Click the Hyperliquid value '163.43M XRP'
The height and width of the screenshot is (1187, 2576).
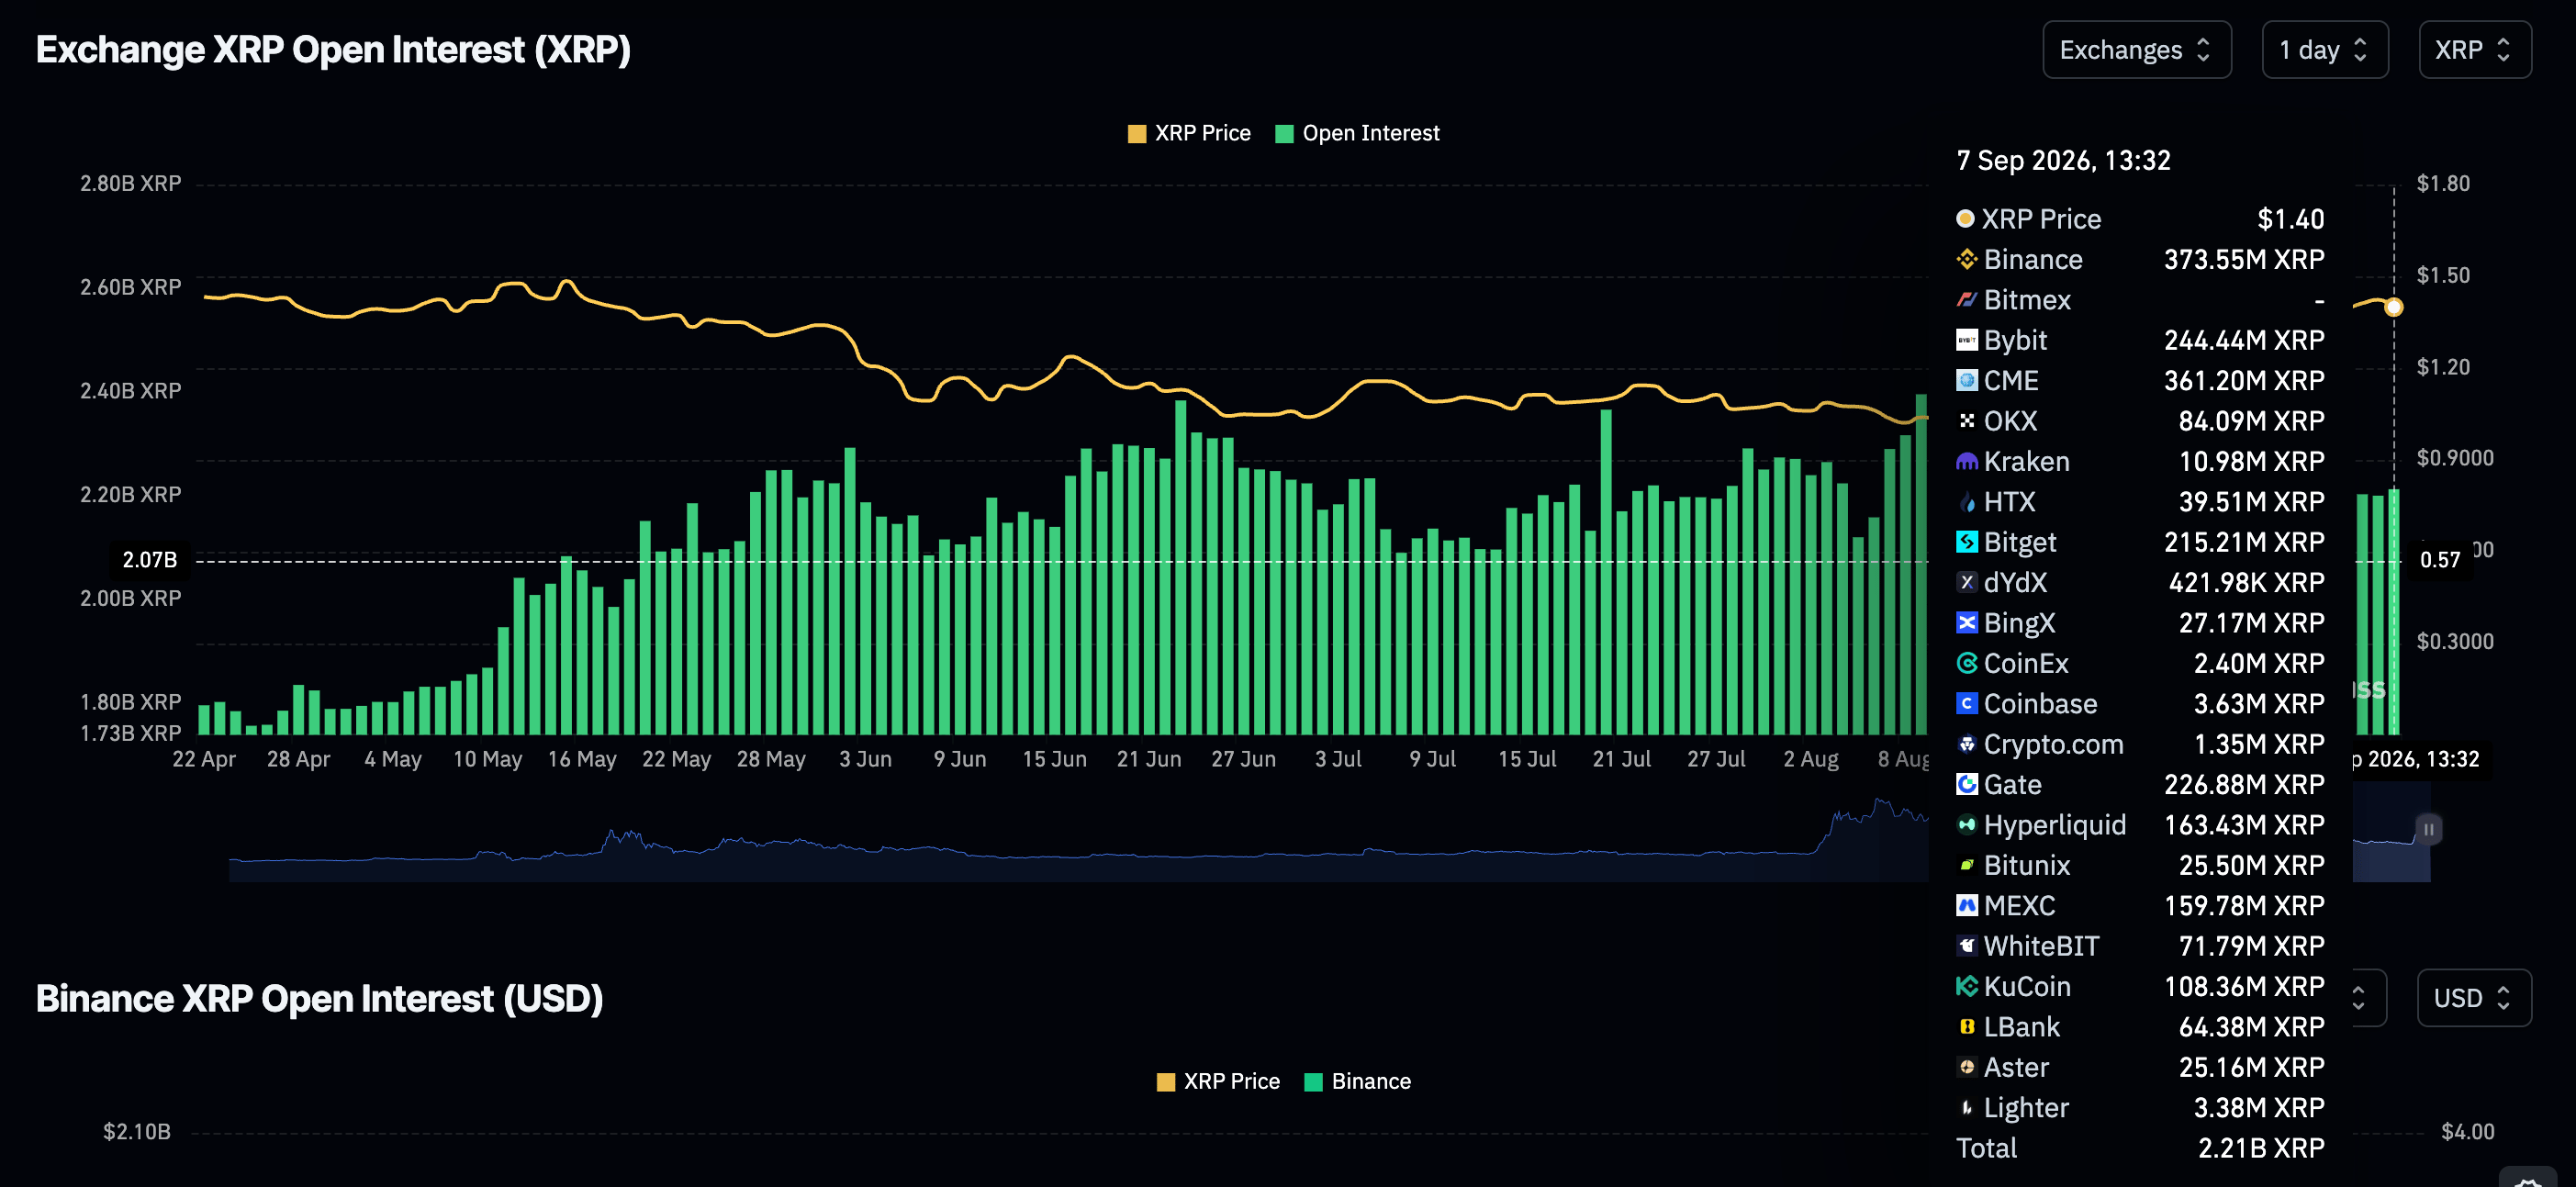point(2244,825)
